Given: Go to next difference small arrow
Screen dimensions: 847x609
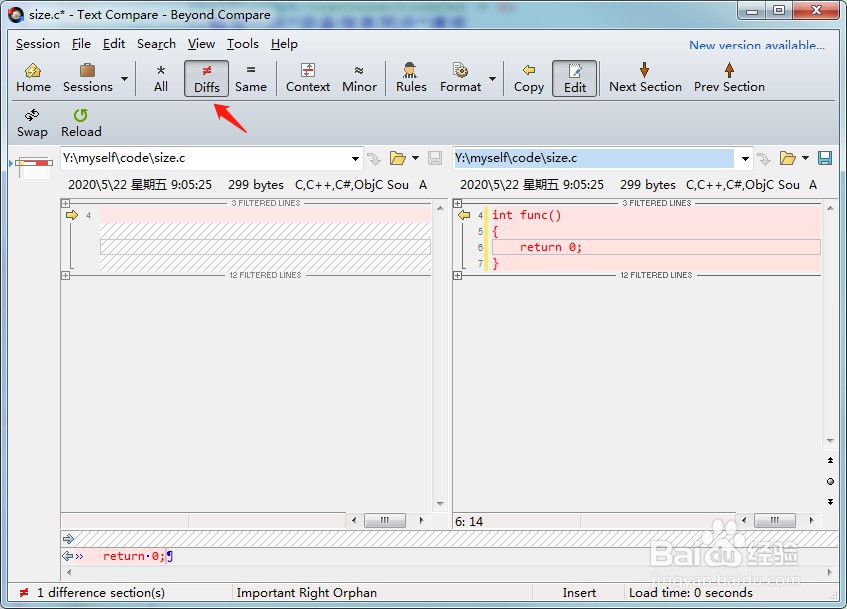Looking at the screenshot, I should tap(830, 502).
